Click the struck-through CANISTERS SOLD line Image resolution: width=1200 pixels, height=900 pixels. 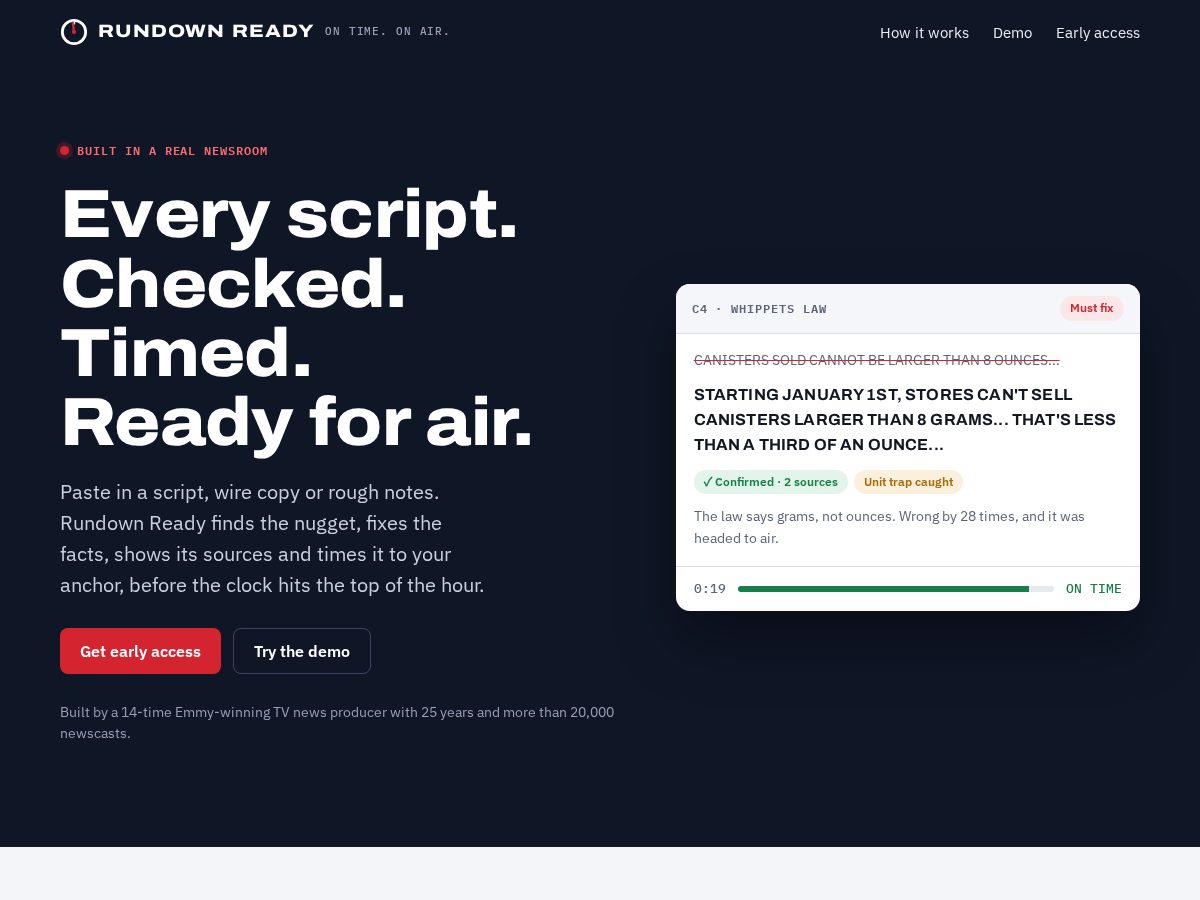[877, 360]
